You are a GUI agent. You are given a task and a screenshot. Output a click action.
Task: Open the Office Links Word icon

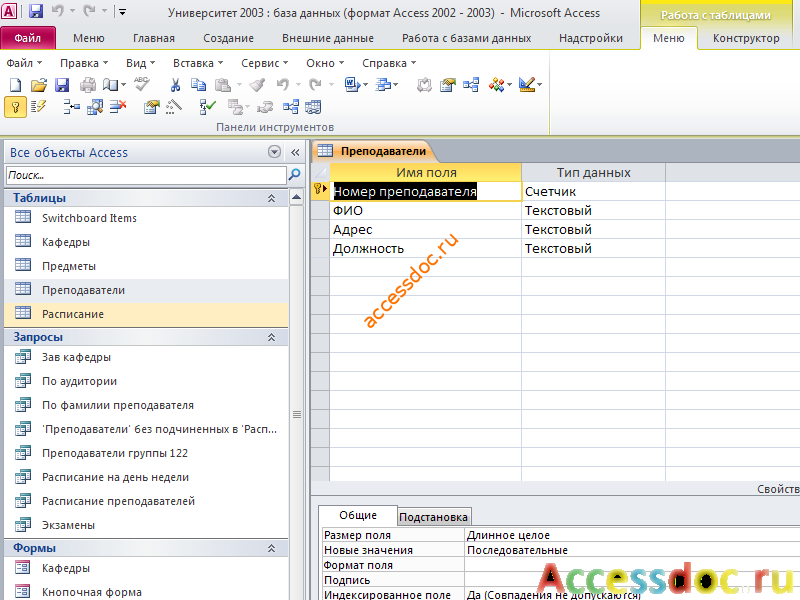tap(351, 85)
